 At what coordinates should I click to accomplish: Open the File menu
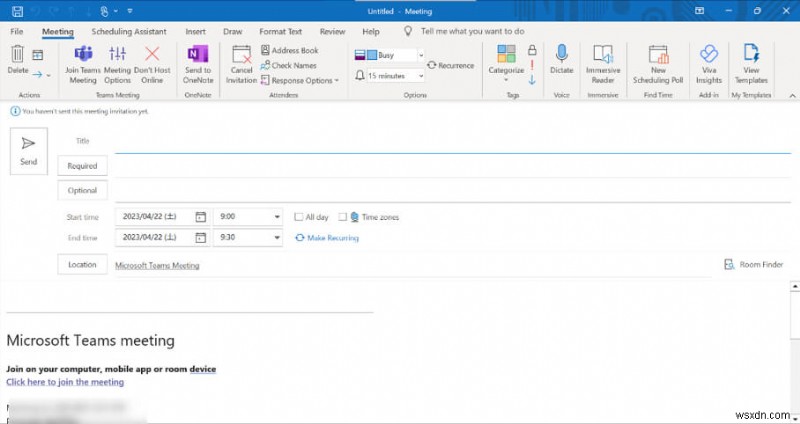[16, 31]
